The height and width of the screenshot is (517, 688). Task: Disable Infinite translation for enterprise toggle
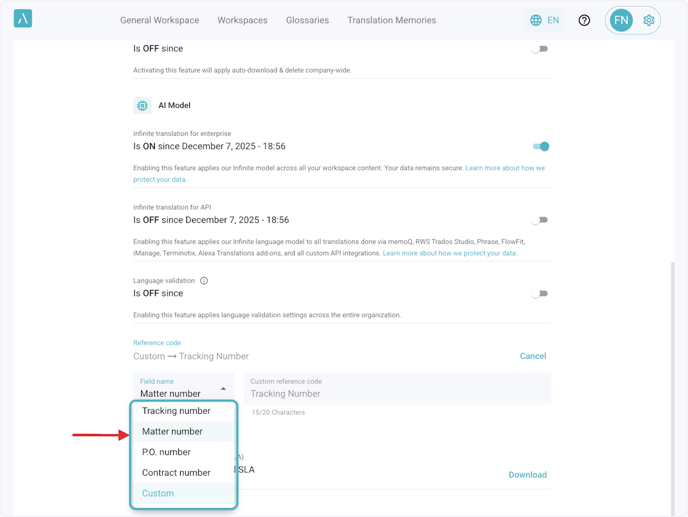(540, 146)
